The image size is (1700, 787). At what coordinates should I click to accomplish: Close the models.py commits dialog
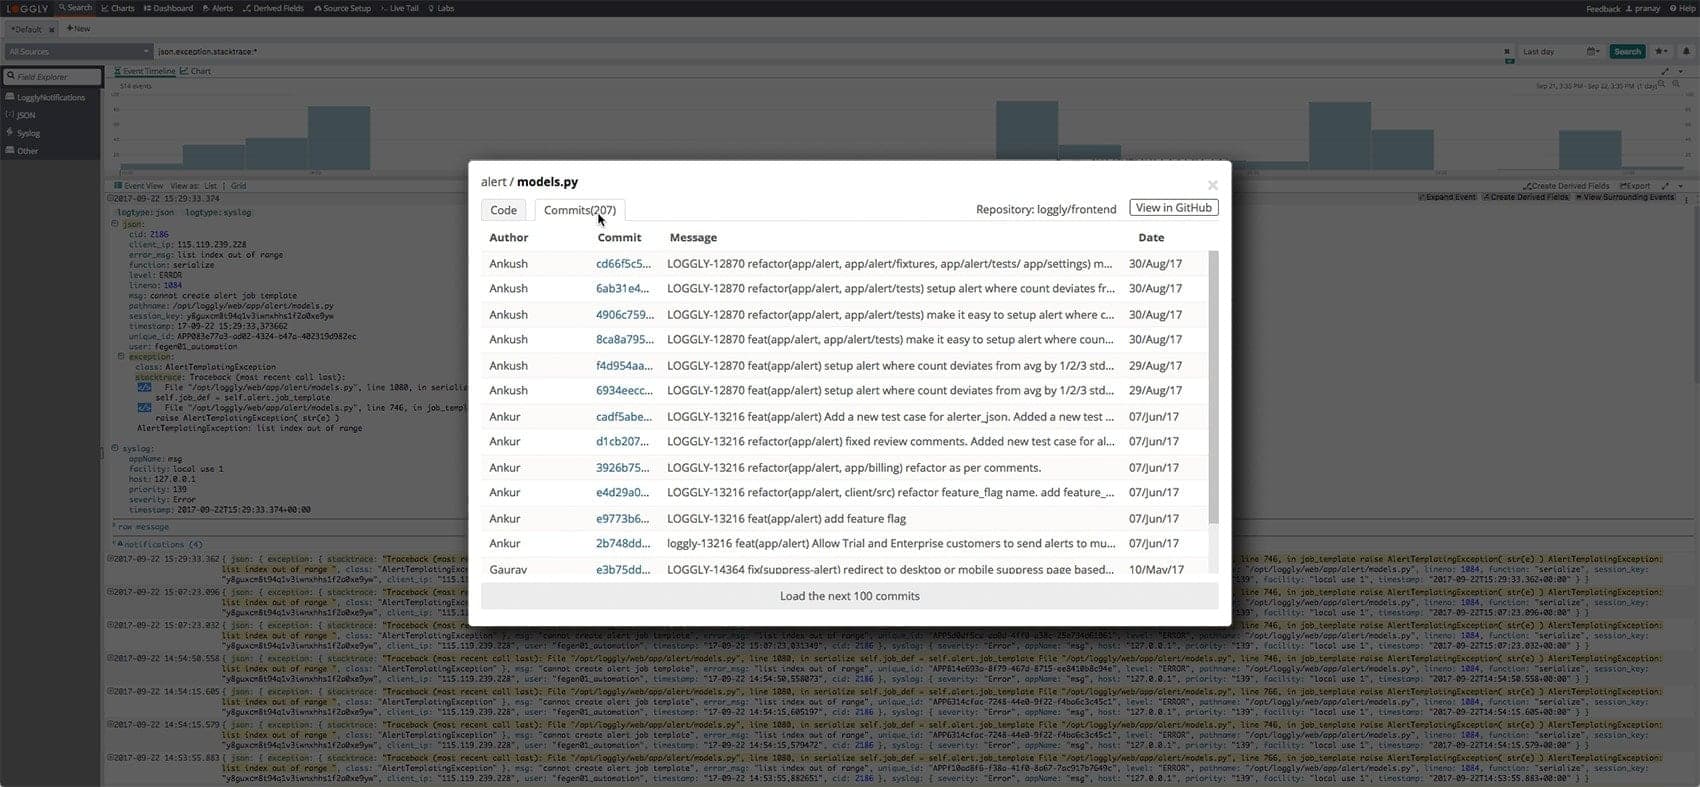(x=1212, y=185)
